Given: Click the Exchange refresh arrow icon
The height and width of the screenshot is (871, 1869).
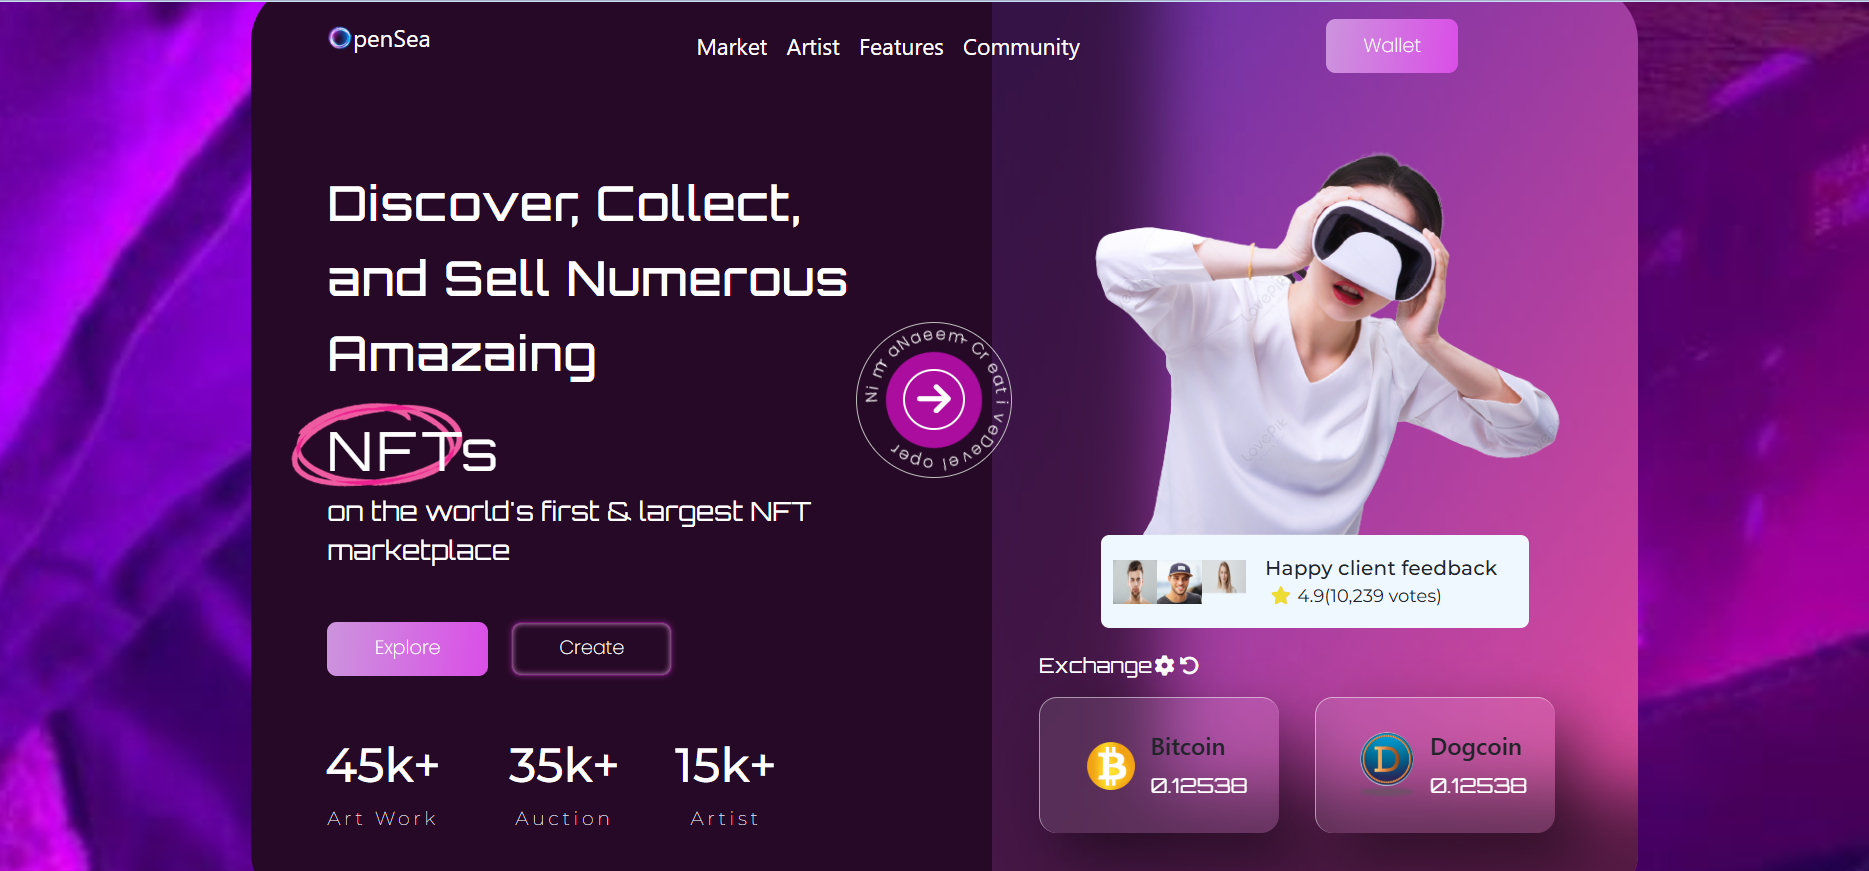Looking at the screenshot, I should [x=1189, y=665].
